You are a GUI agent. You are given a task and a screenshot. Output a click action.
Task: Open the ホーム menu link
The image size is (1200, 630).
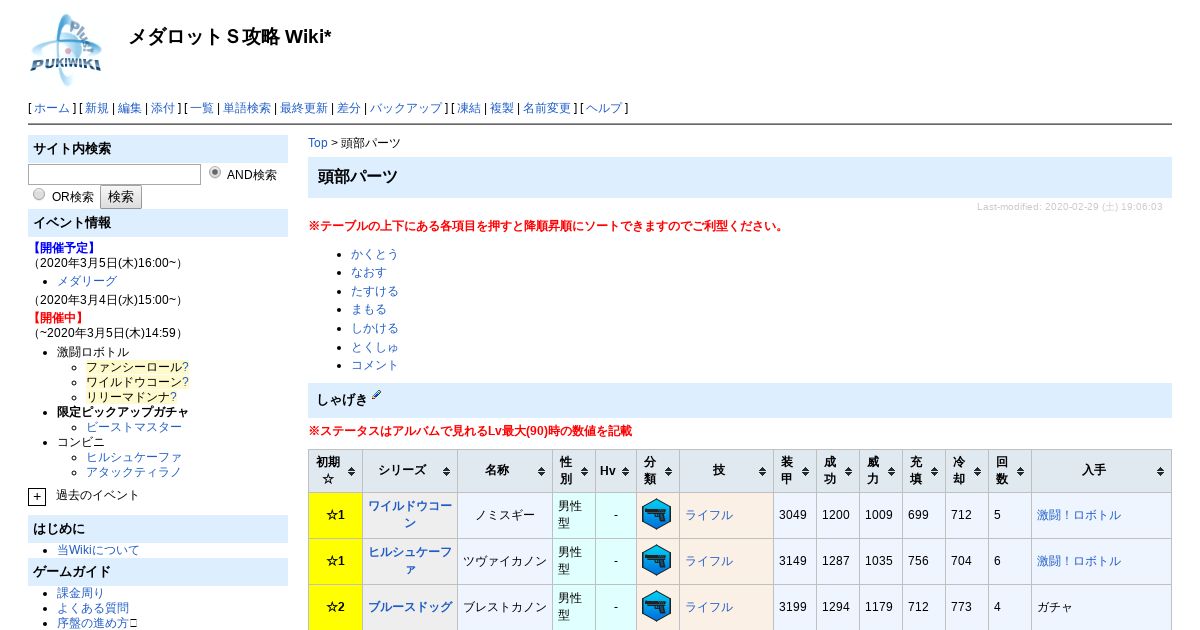(52, 108)
